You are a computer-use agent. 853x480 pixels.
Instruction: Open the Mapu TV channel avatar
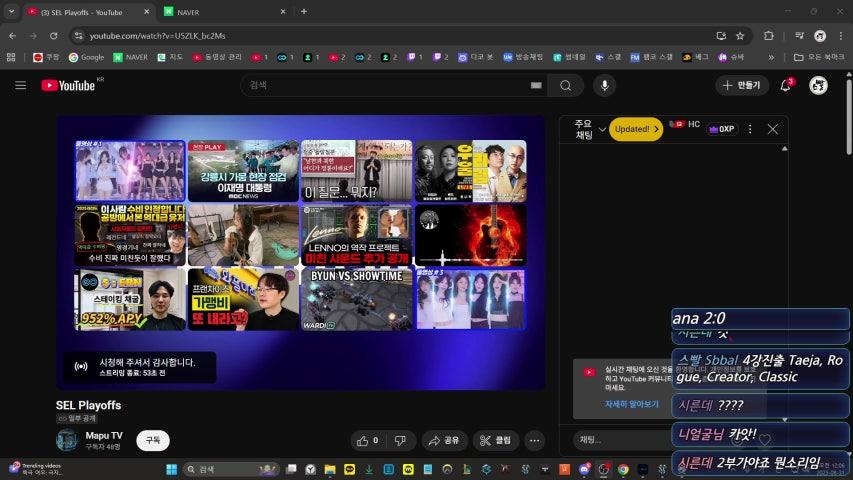[67, 440]
